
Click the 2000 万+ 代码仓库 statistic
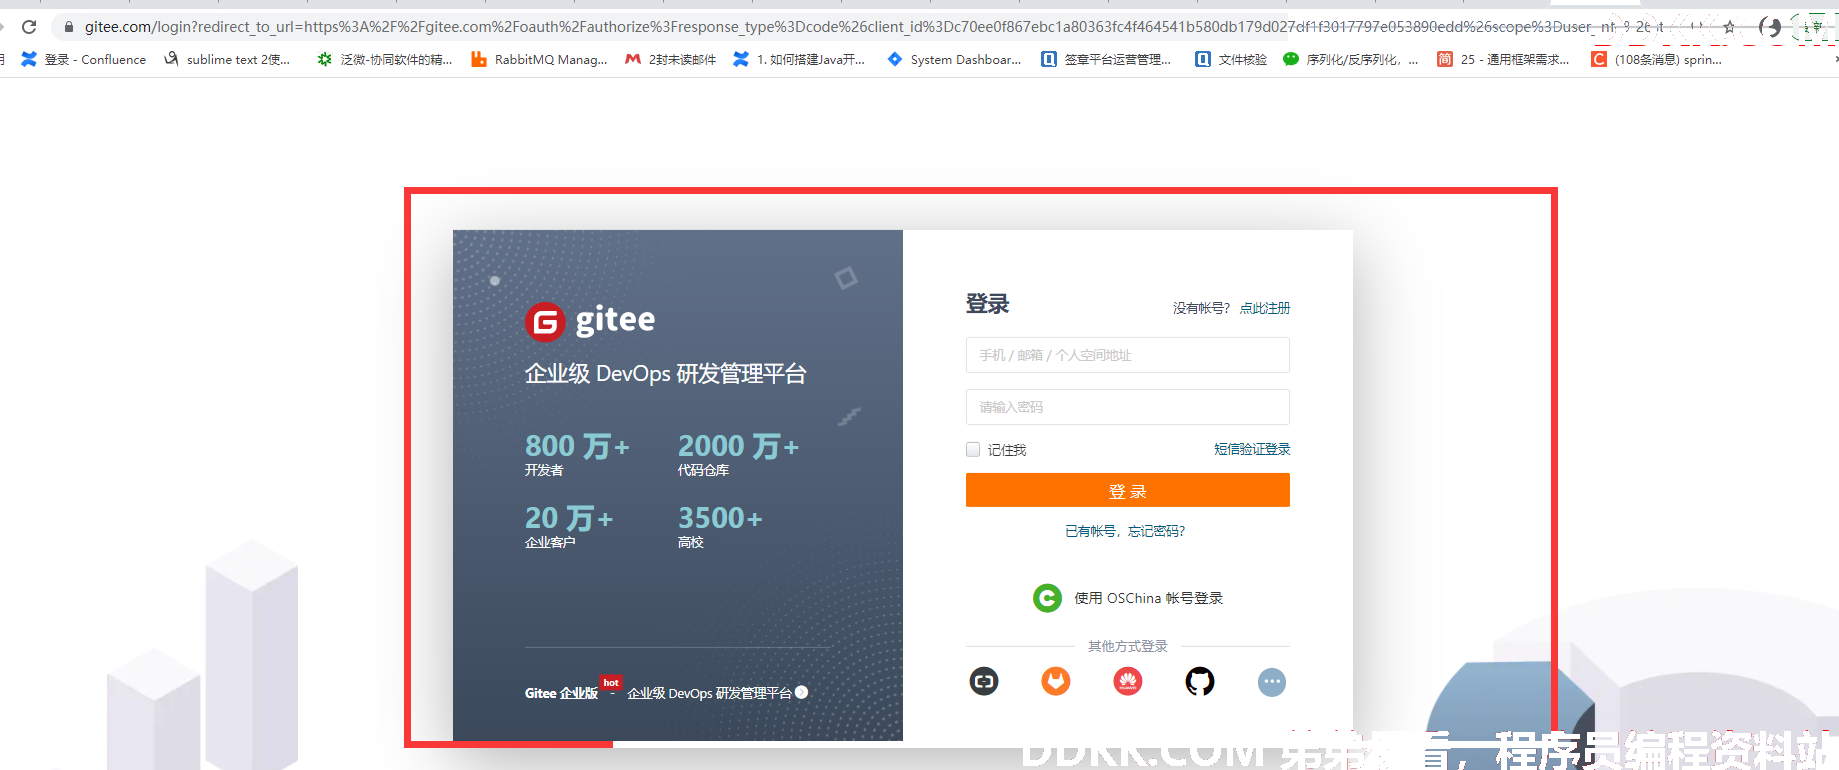[739, 453]
